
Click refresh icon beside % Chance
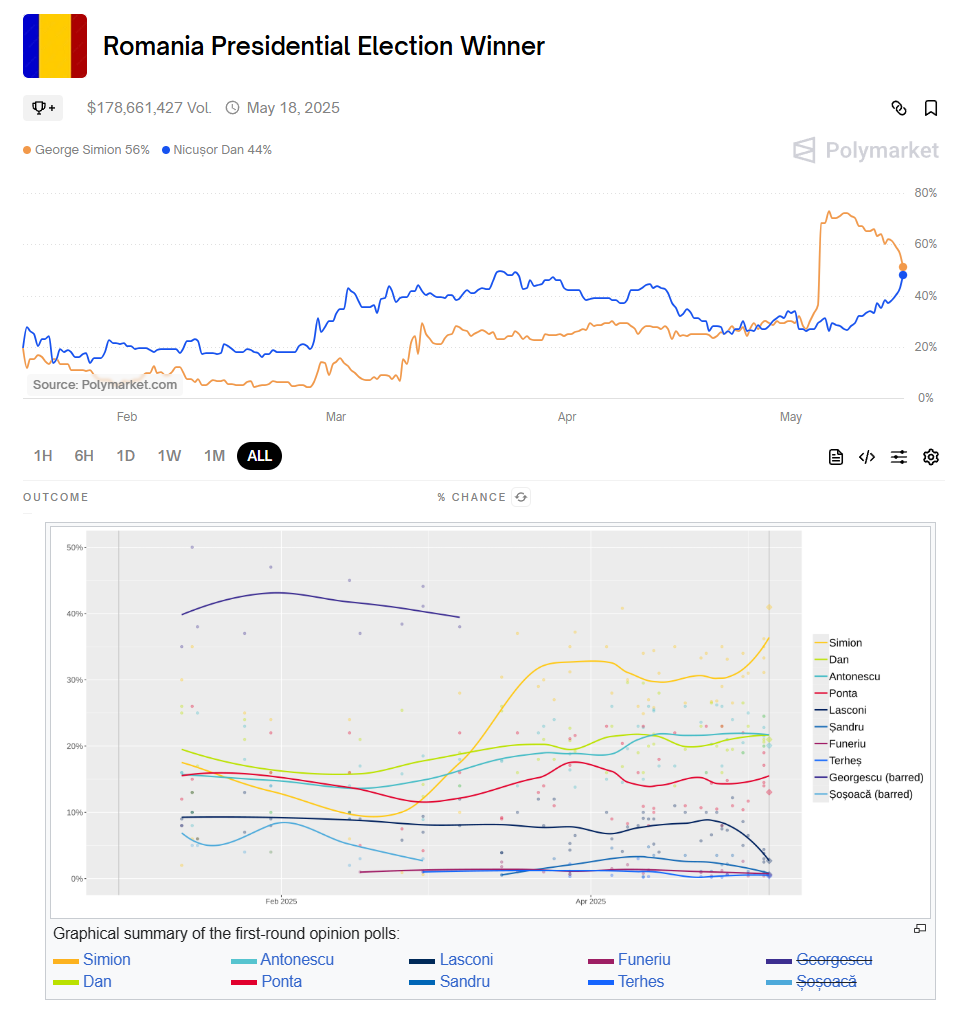(520, 497)
